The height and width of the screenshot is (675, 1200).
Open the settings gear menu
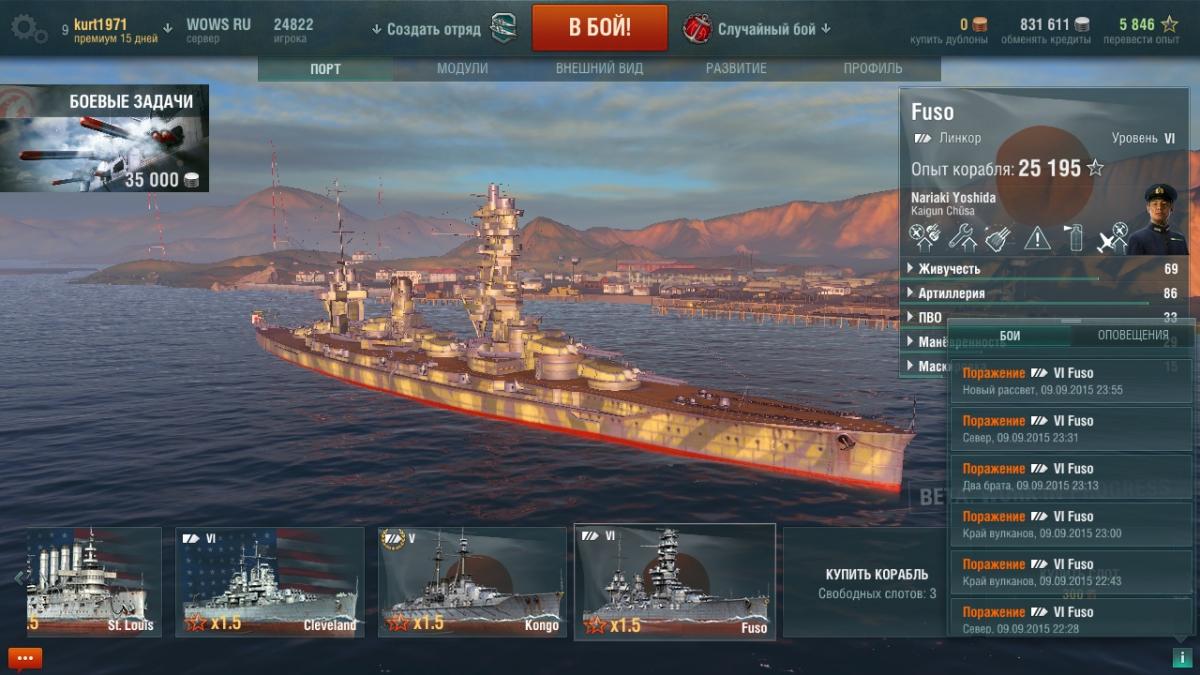(29, 29)
